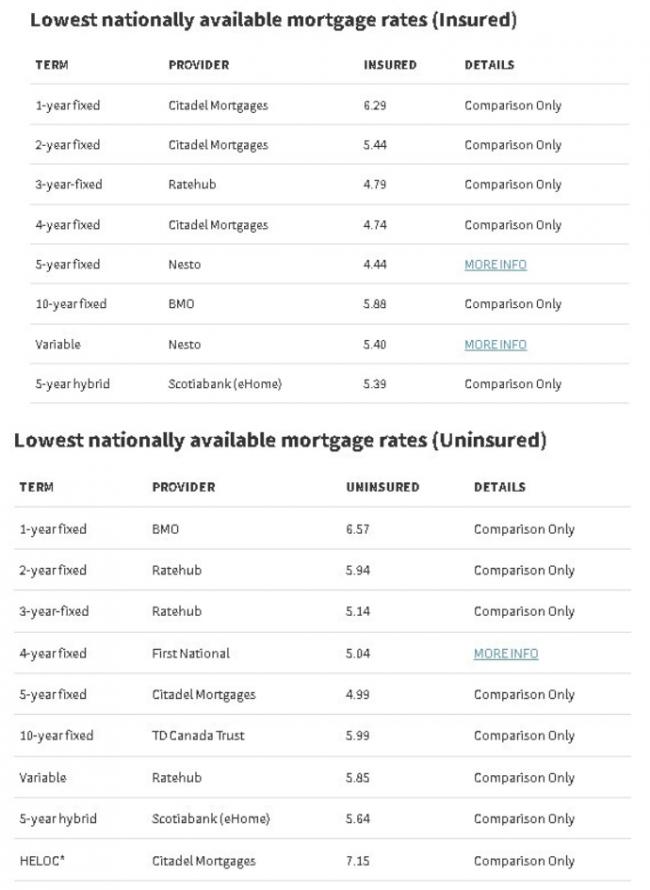Select Scotiabank (eHome) in Insured table
This screenshot has width=650, height=890.
pyautogui.click(x=225, y=384)
